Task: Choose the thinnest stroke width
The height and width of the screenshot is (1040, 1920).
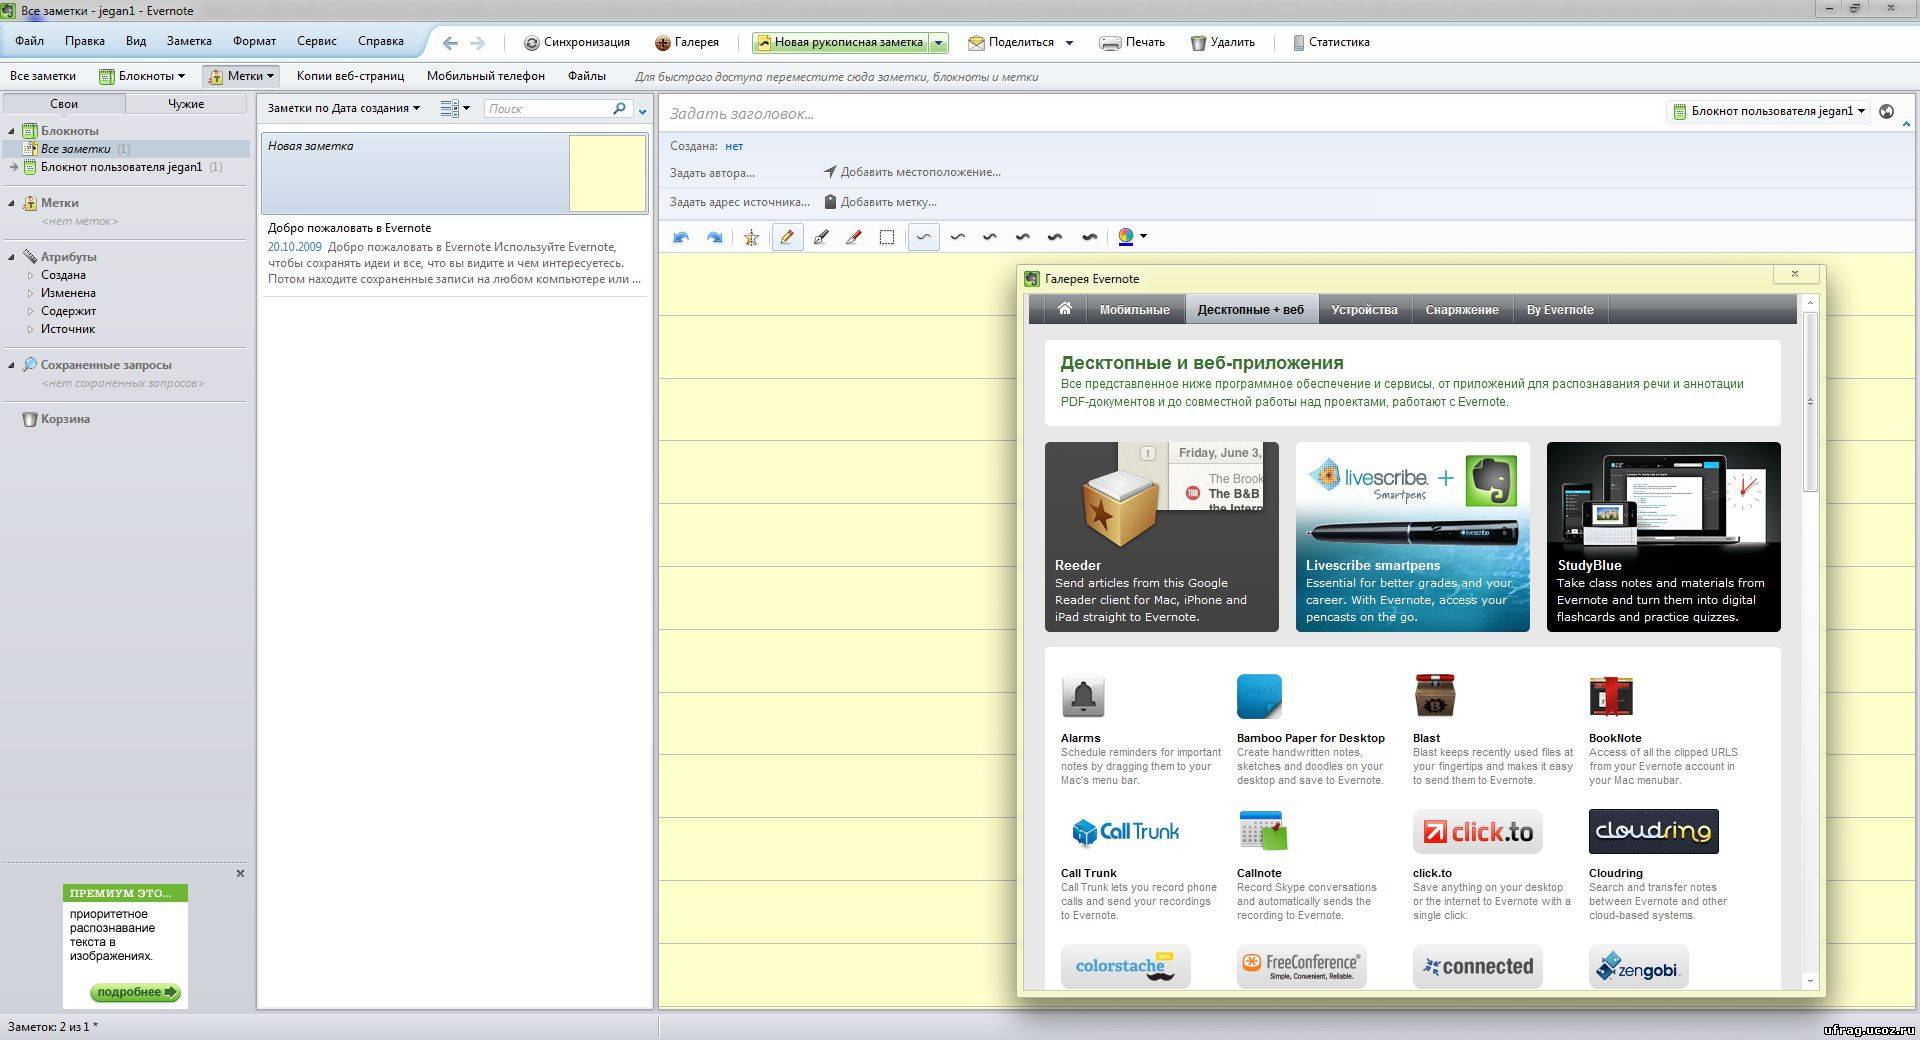Action: click(x=923, y=237)
